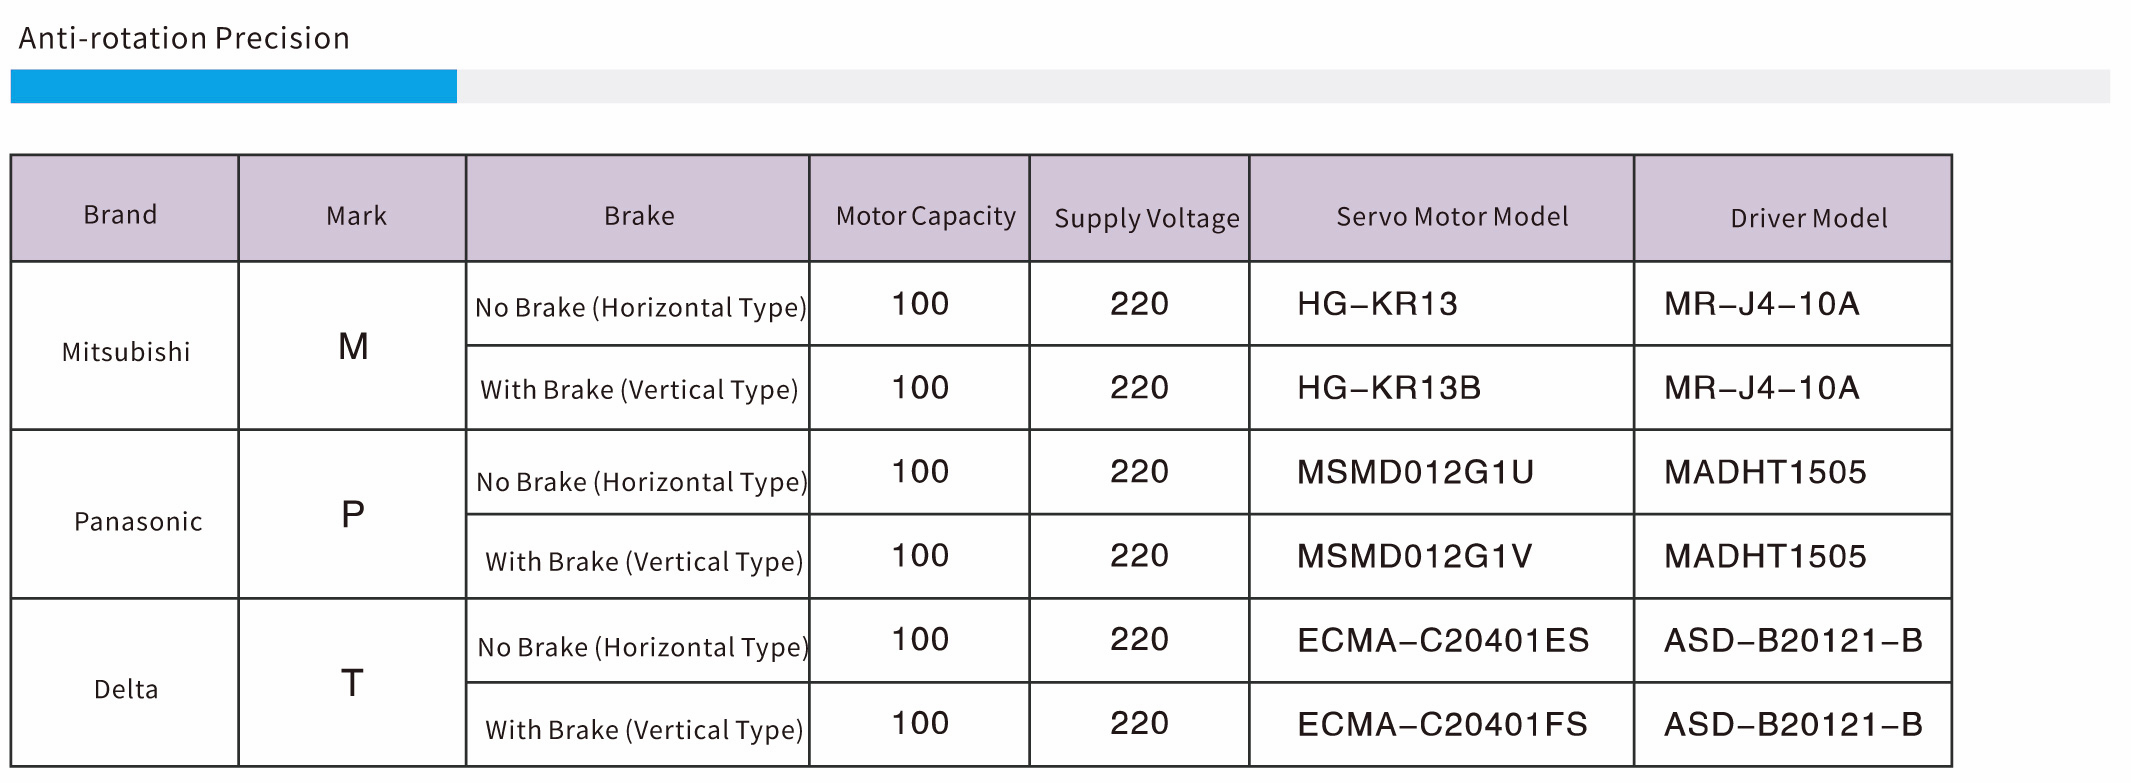Select the ECMA-C20401ES motor model cell
Screen dimensions: 2131x783
pyautogui.click(x=1442, y=640)
